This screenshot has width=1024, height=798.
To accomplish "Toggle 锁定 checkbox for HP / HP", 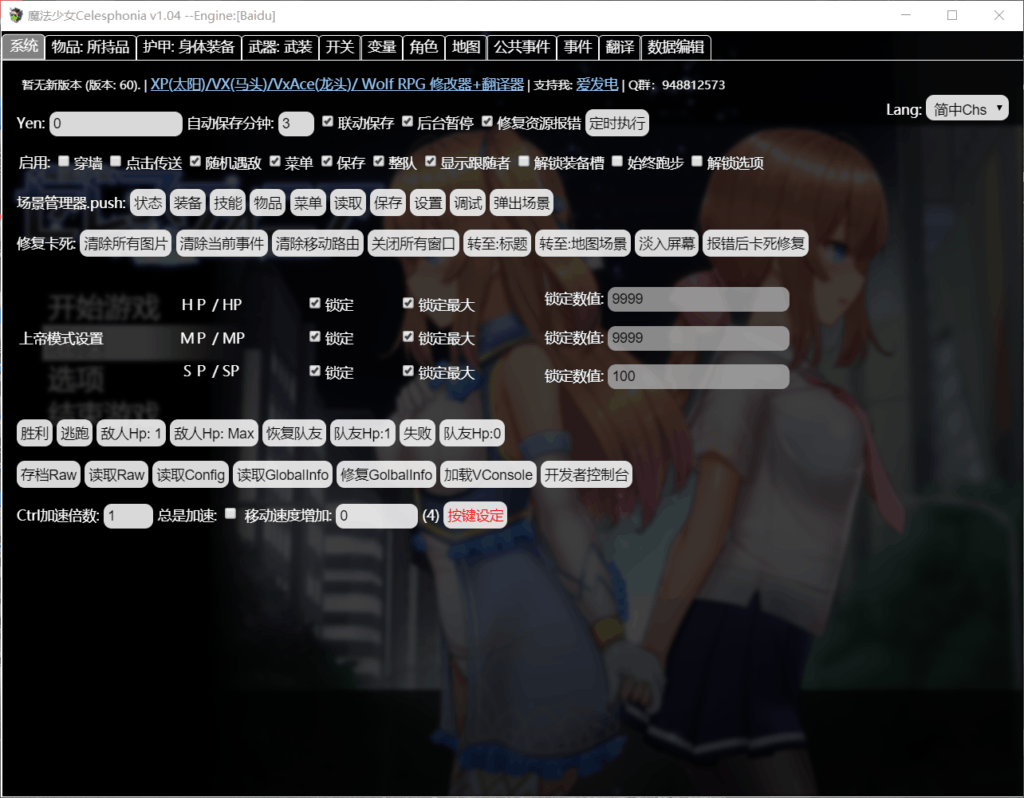I will click(x=315, y=303).
